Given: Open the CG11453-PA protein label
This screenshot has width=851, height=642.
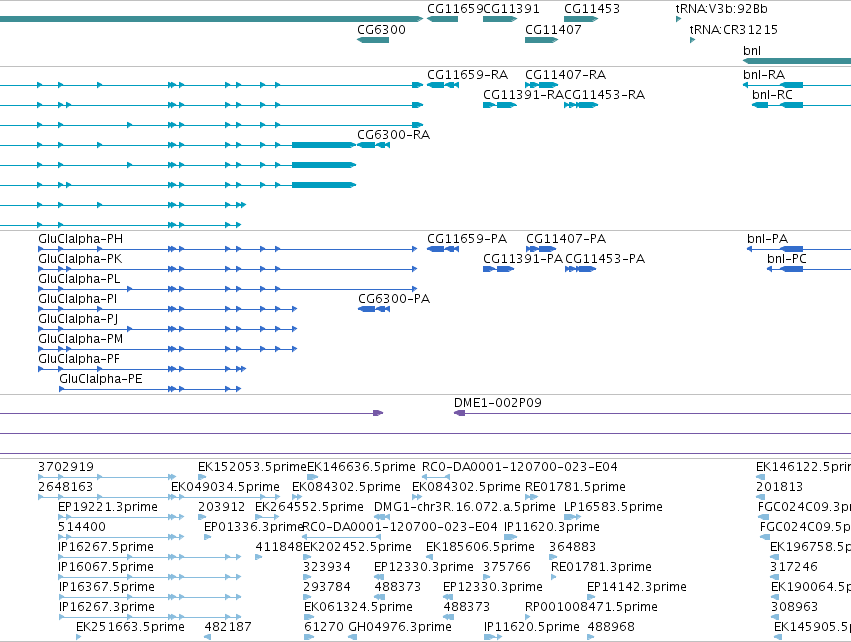Looking at the screenshot, I should pyautogui.click(x=605, y=259).
